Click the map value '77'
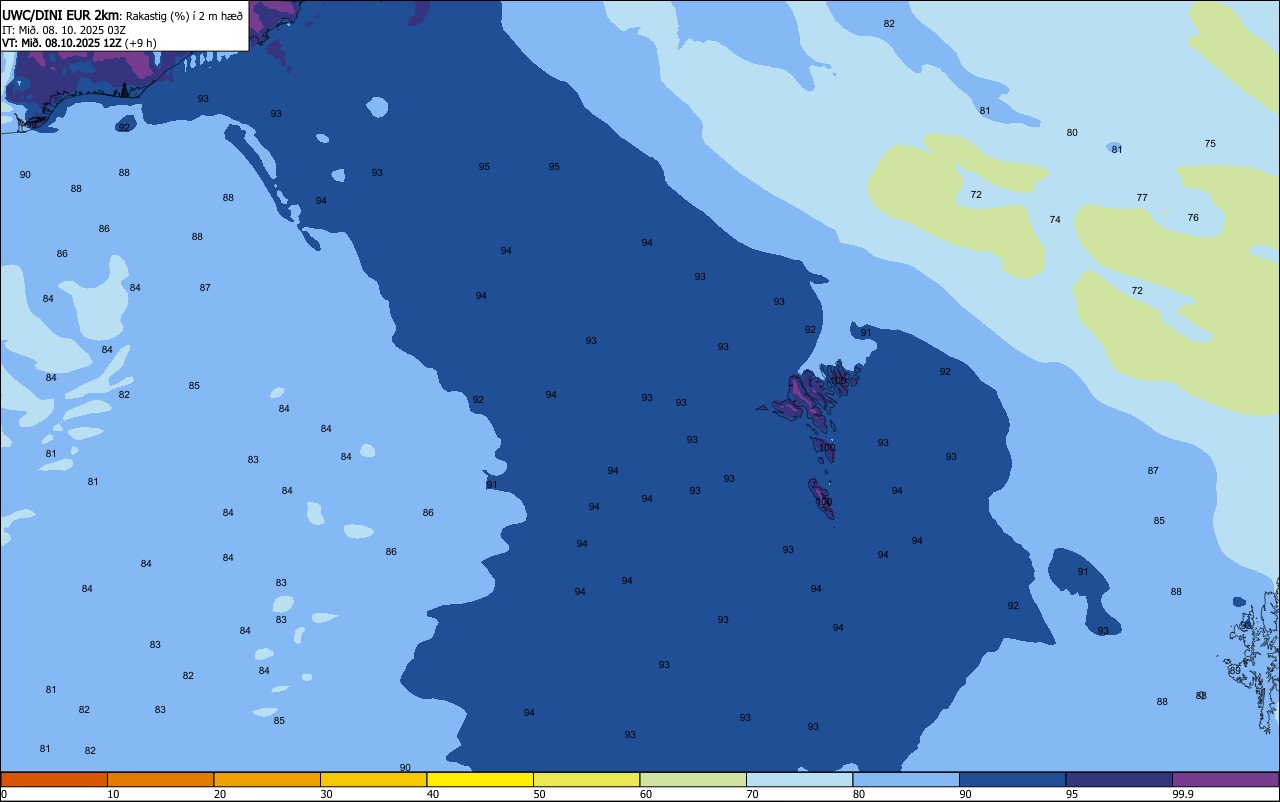The height and width of the screenshot is (802, 1280). [x=1142, y=198]
